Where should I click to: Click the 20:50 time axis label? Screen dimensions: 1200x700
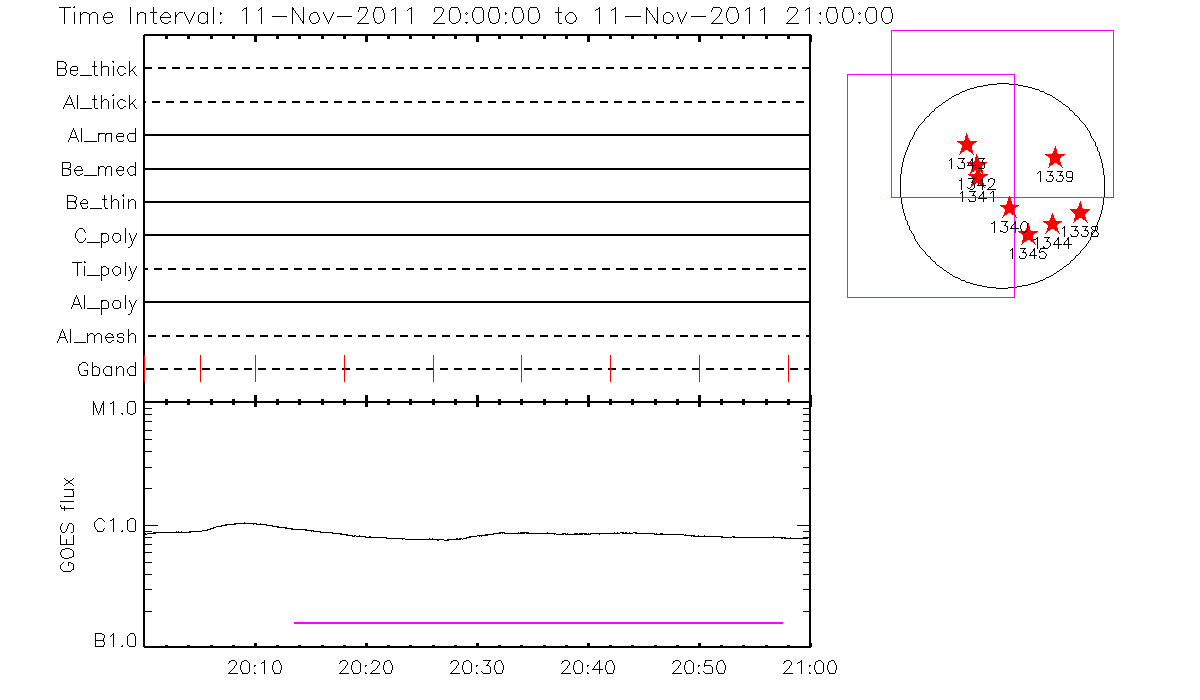pyautogui.click(x=699, y=667)
